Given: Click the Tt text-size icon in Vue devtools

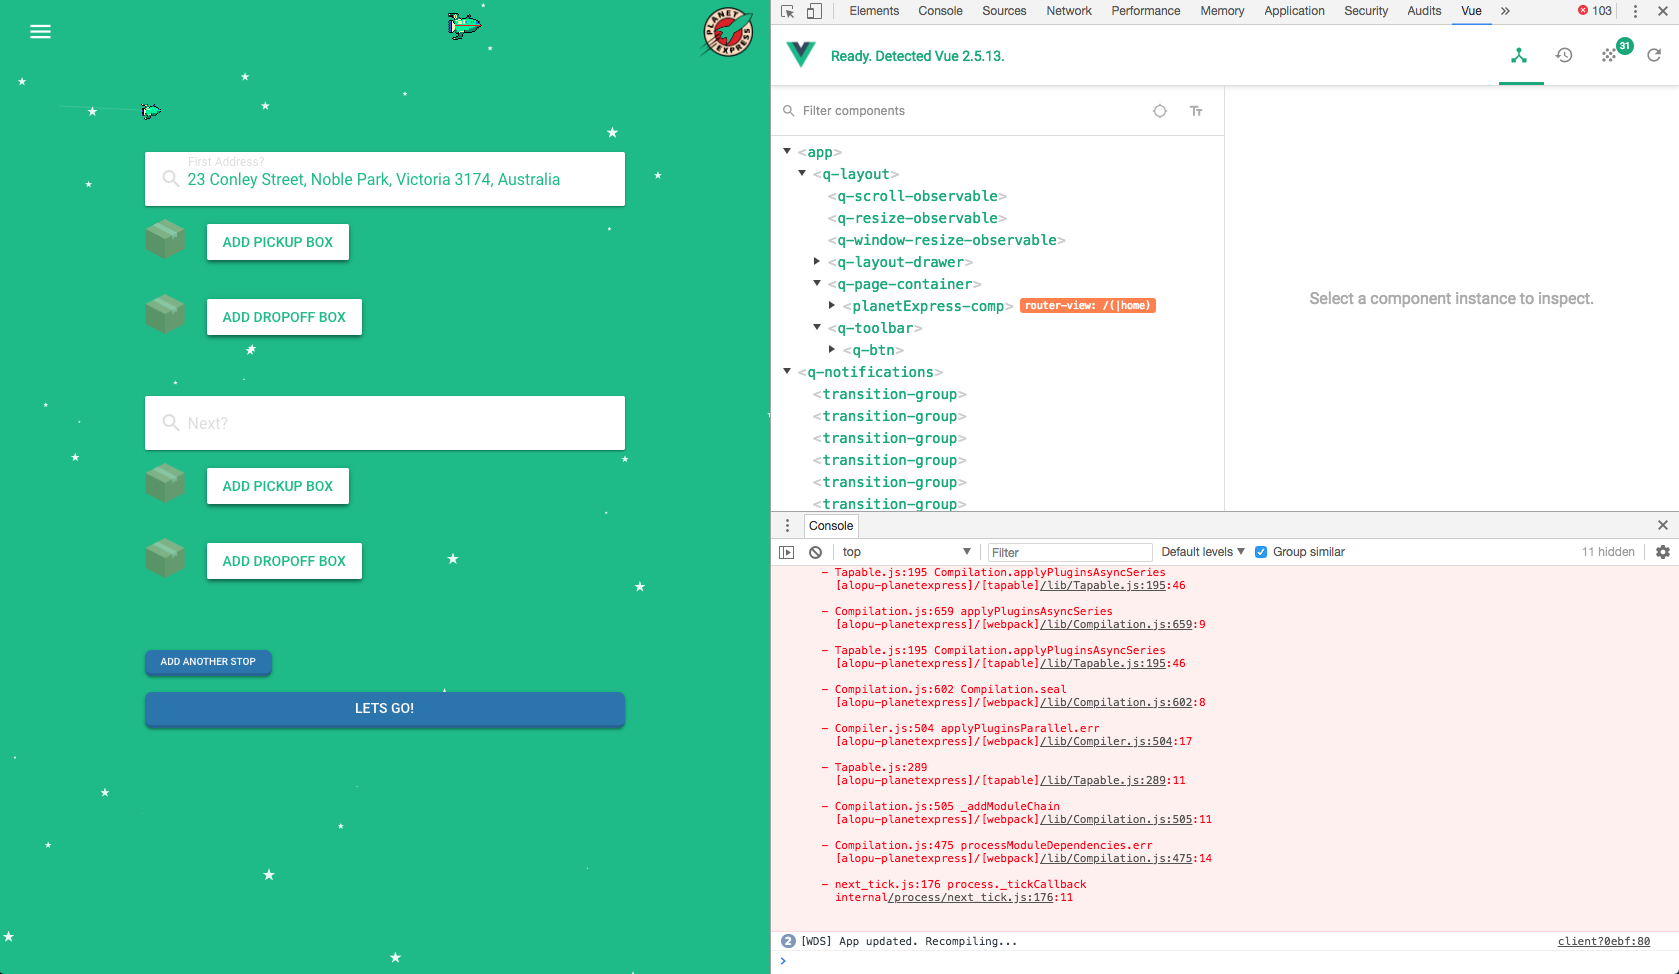Looking at the screenshot, I should (1196, 111).
